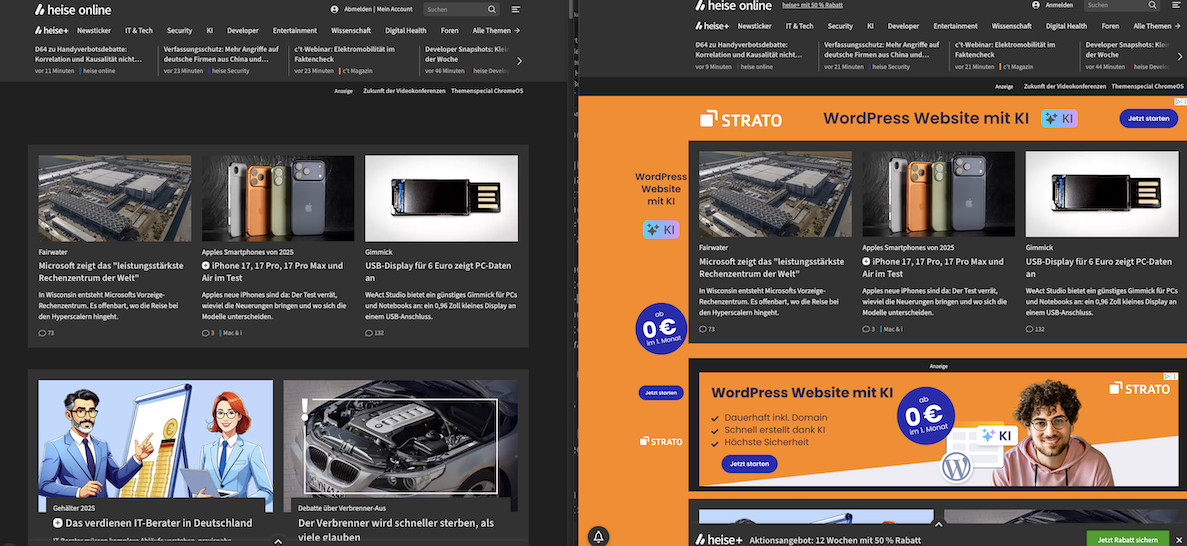Open comments bubble 132 in right window

[x=1036, y=329]
